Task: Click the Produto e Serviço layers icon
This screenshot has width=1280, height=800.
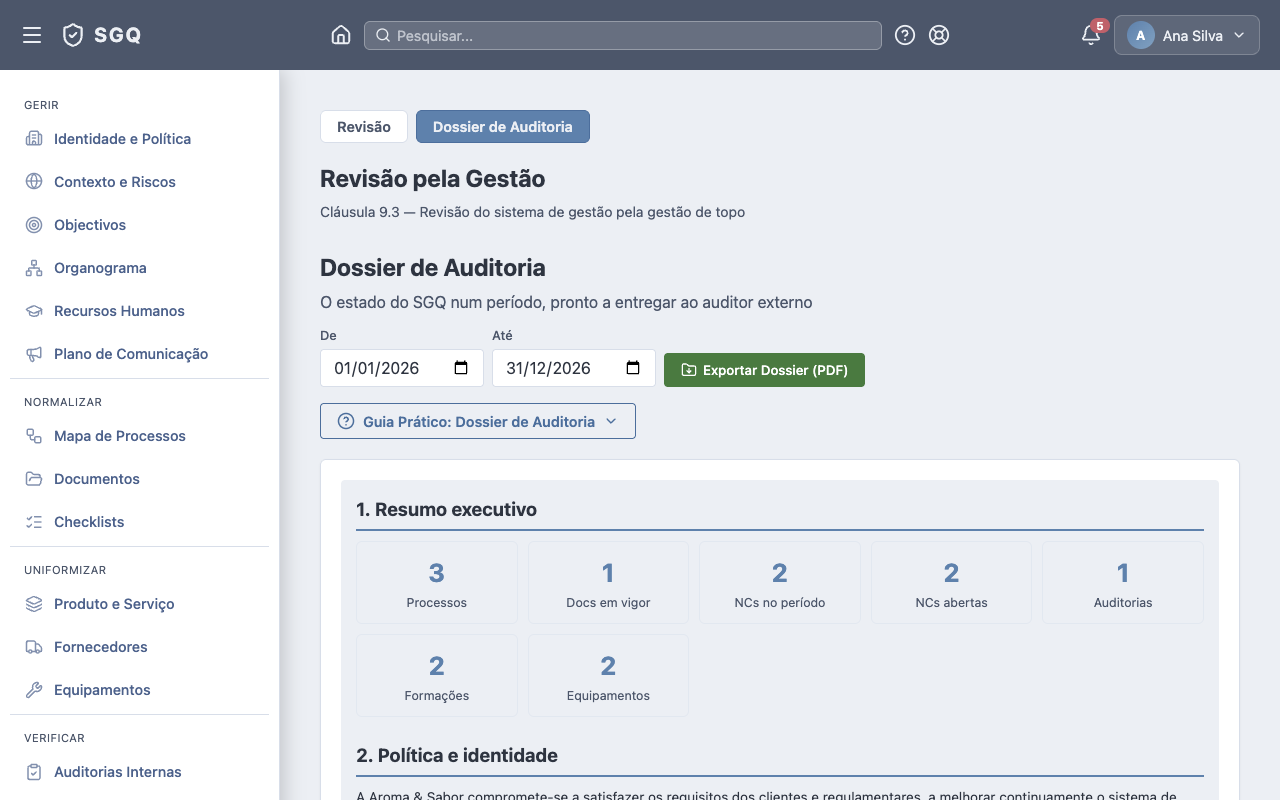Action: pyautogui.click(x=34, y=604)
